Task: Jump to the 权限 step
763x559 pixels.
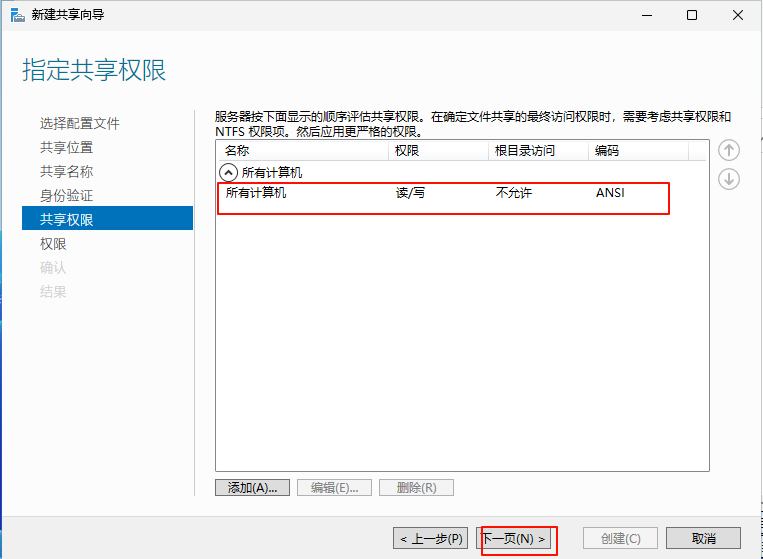Action: click(54, 243)
